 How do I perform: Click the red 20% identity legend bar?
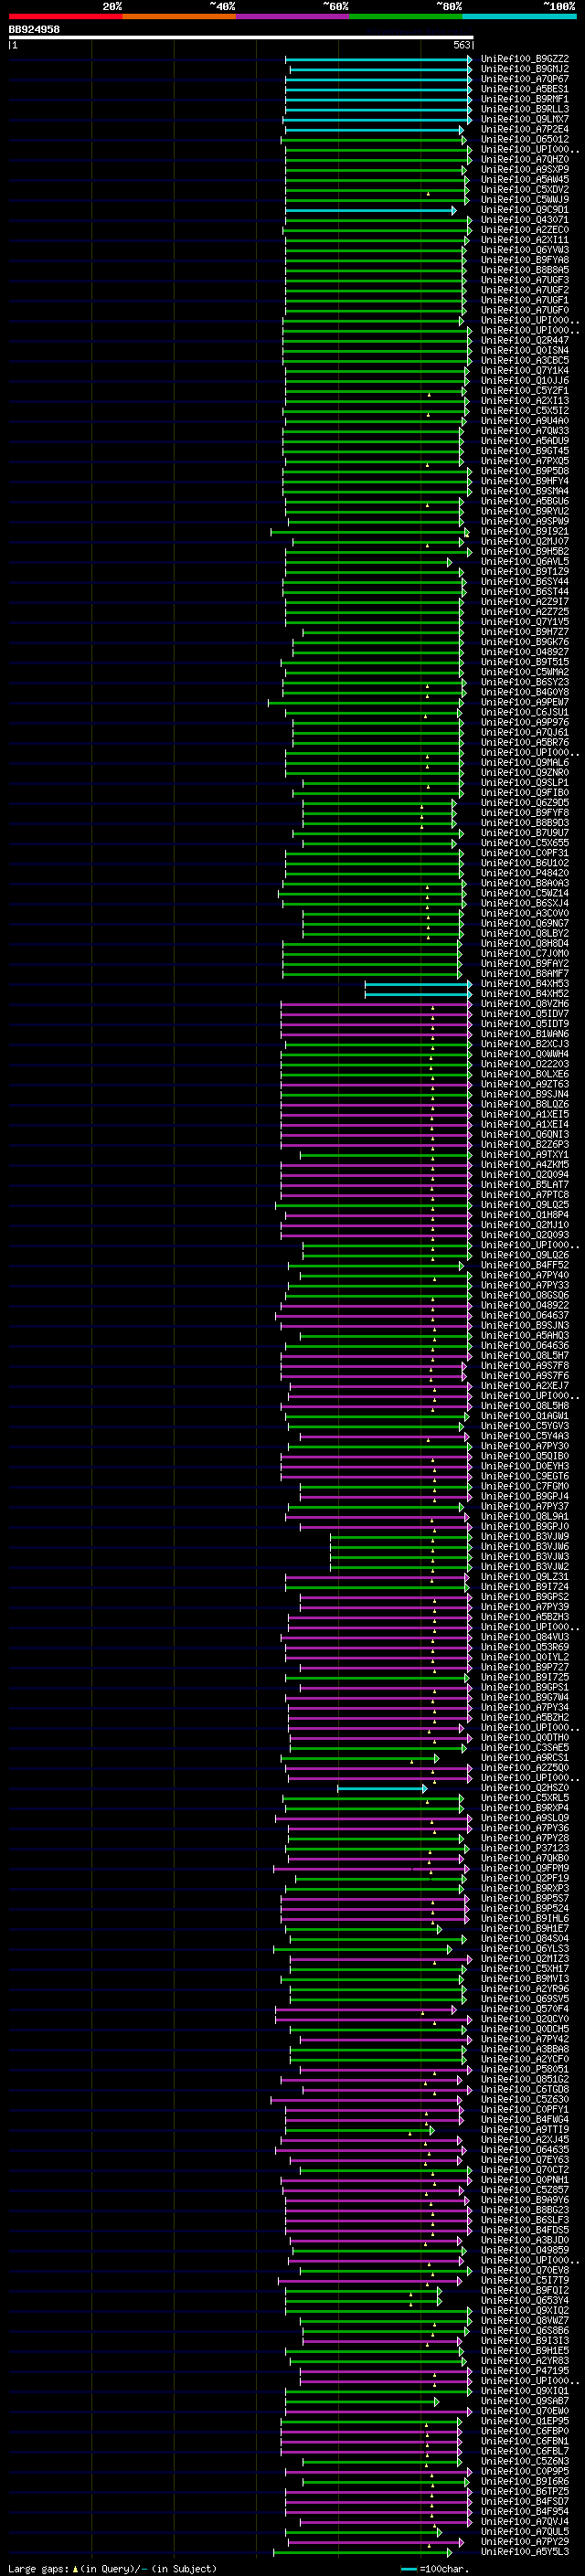tap(65, 16)
